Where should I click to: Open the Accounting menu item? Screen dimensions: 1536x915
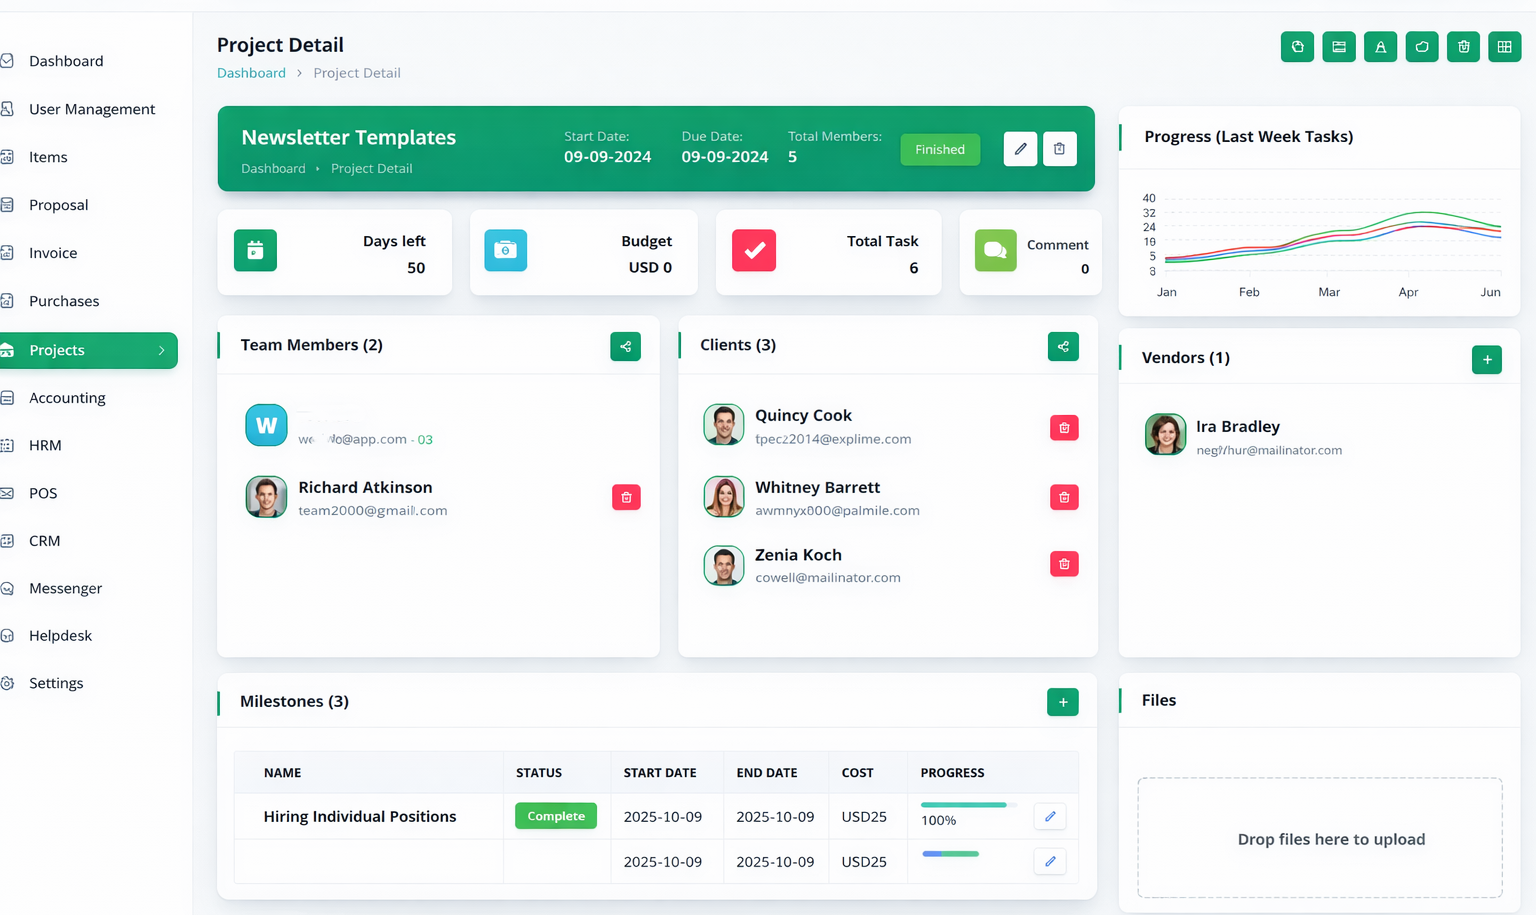point(67,398)
